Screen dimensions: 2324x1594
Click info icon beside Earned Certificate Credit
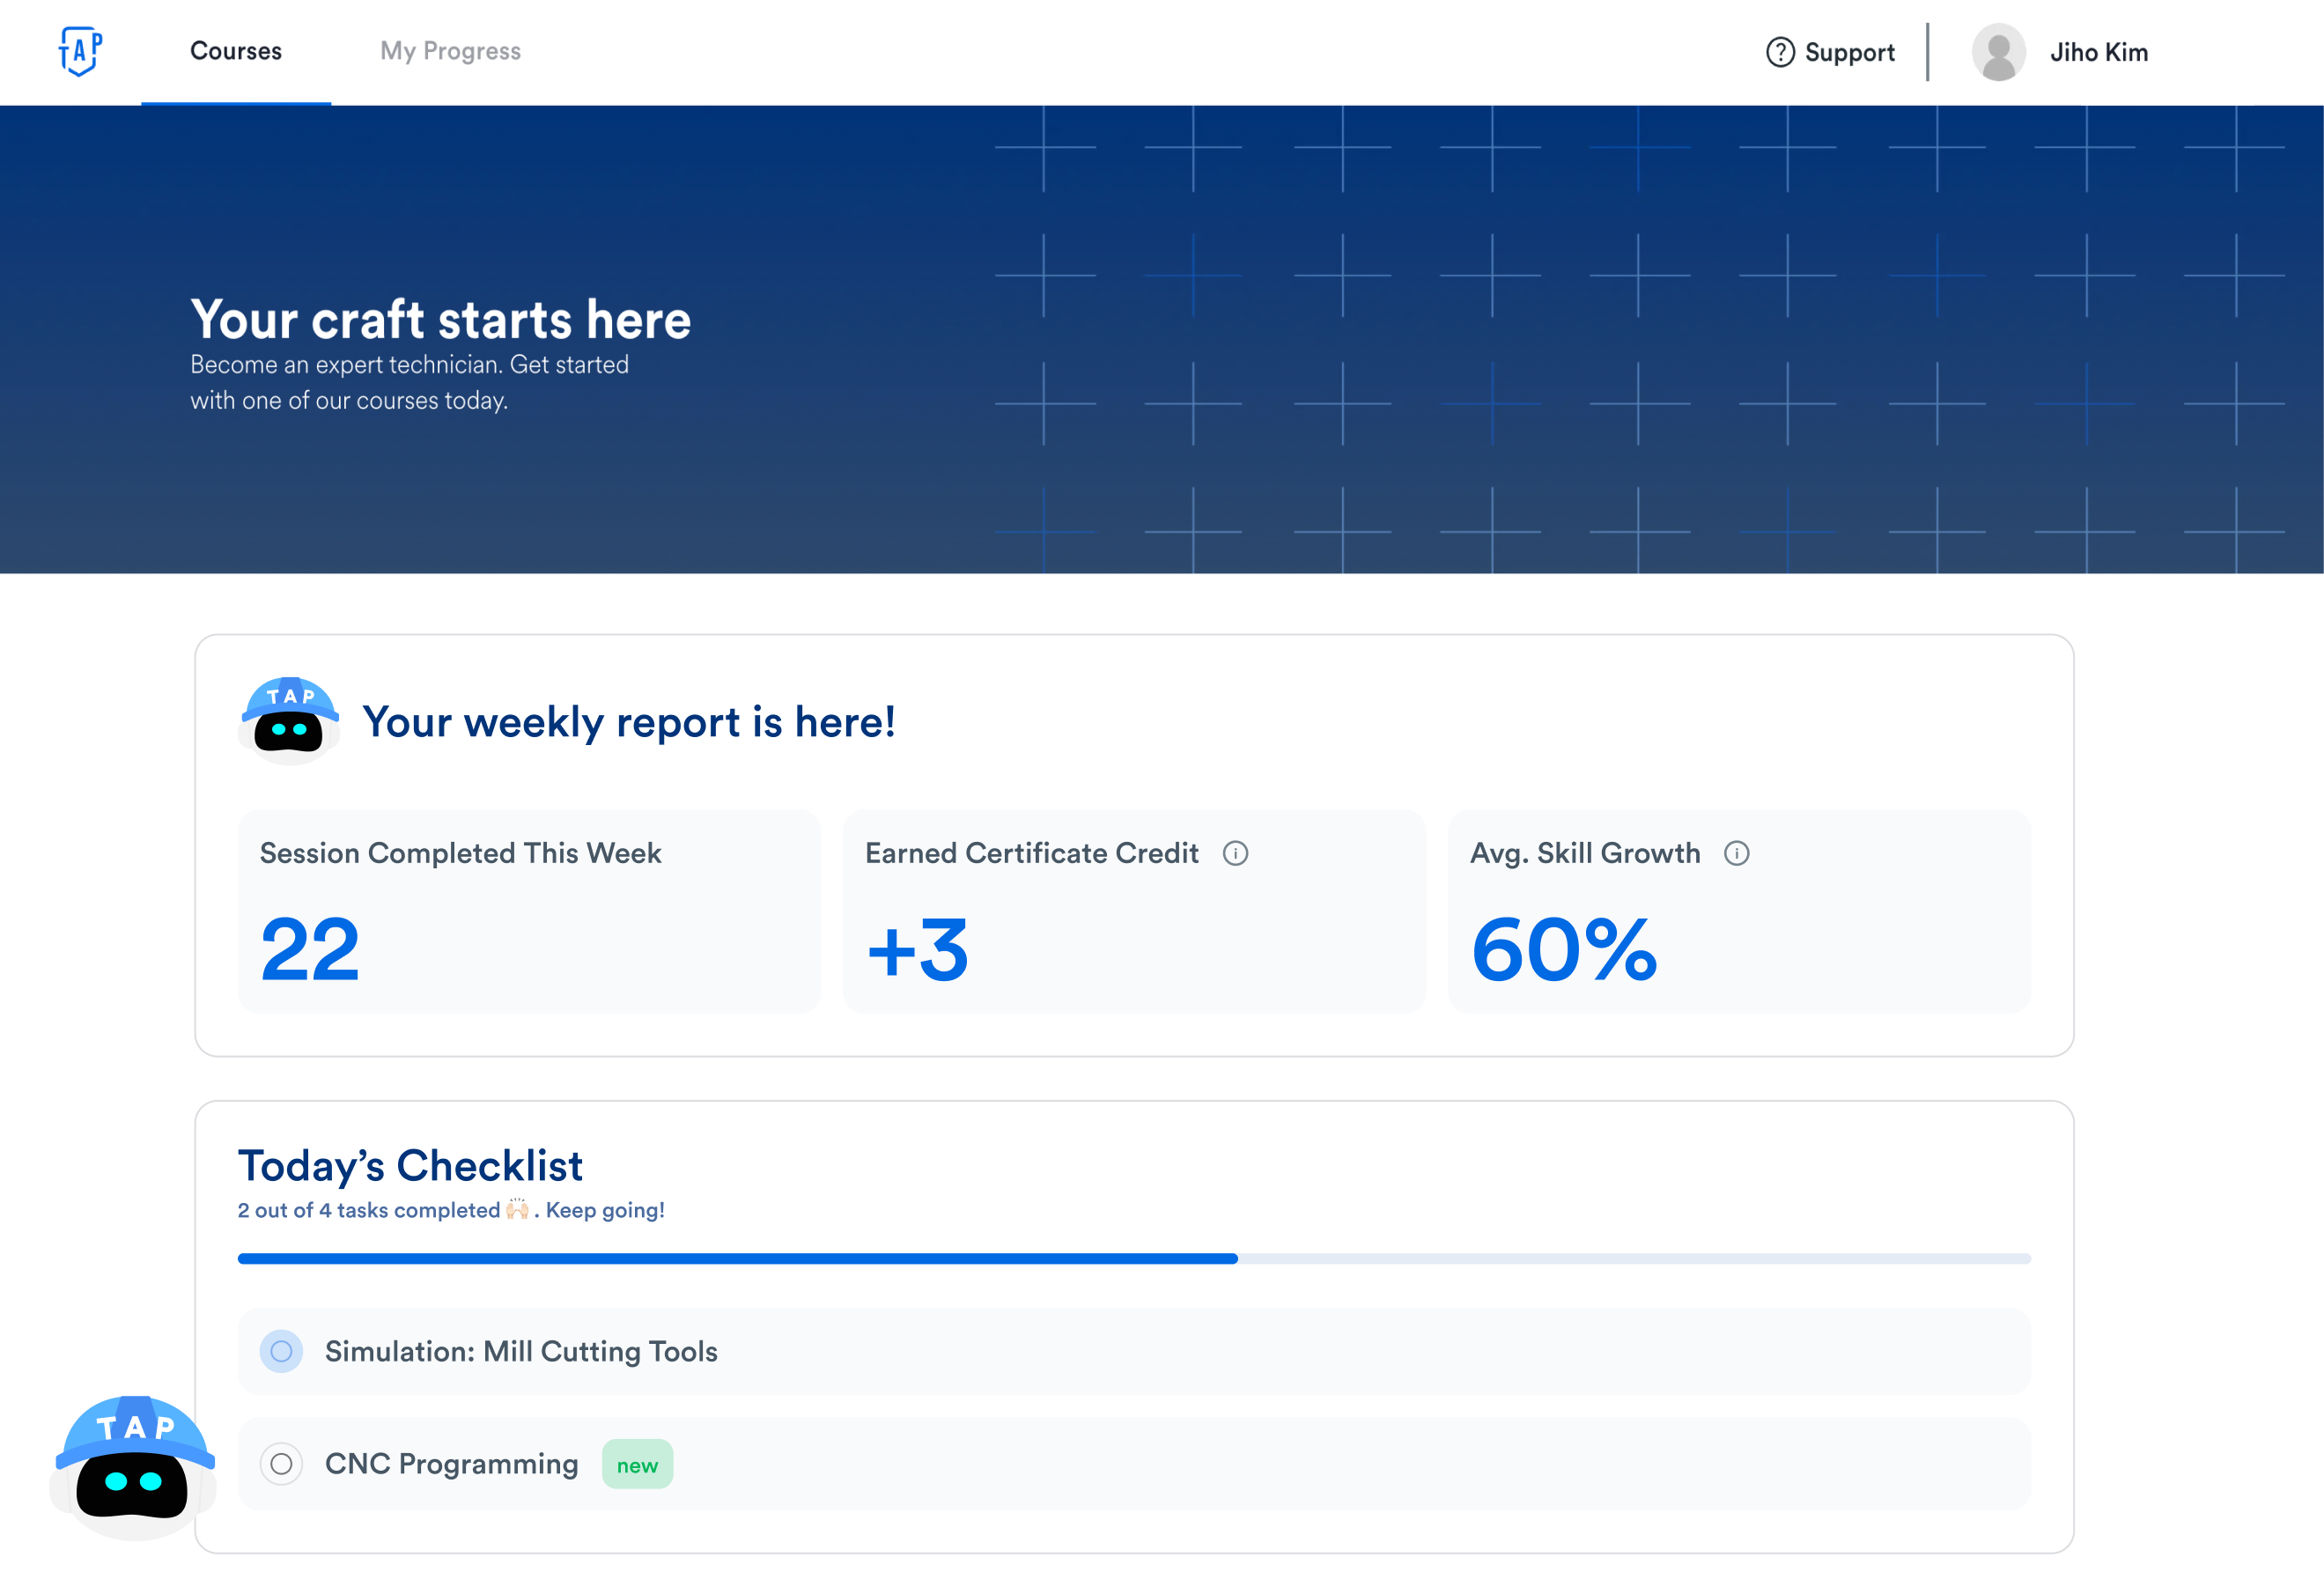[1235, 853]
